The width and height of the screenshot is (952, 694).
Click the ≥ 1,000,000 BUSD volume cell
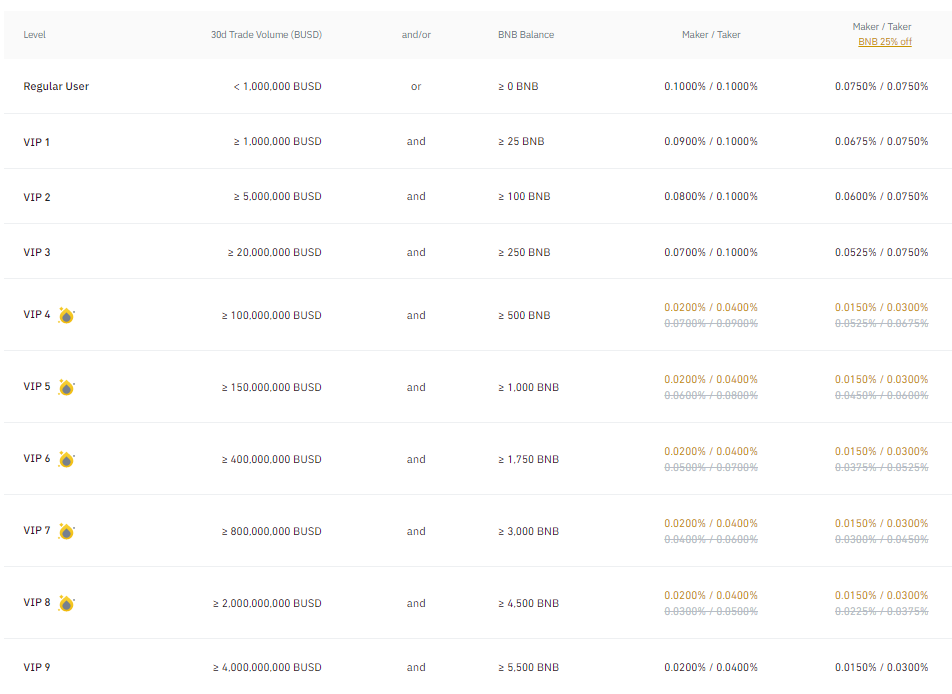point(277,141)
